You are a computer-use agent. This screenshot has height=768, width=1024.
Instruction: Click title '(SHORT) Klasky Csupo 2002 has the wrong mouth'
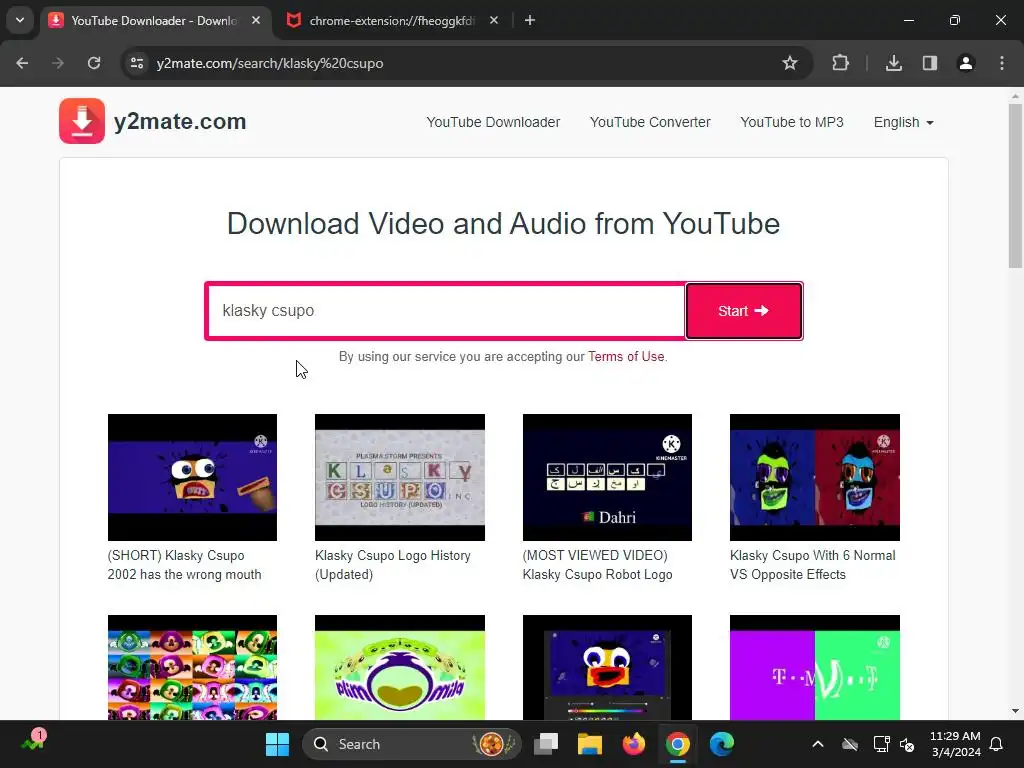(184, 565)
